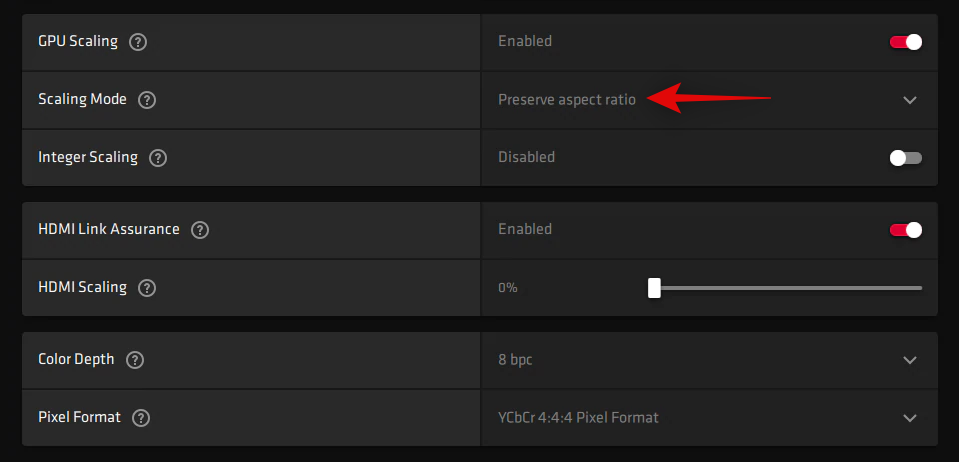Show help for HDMI Link Assurance
The image size is (959, 462).
(200, 230)
